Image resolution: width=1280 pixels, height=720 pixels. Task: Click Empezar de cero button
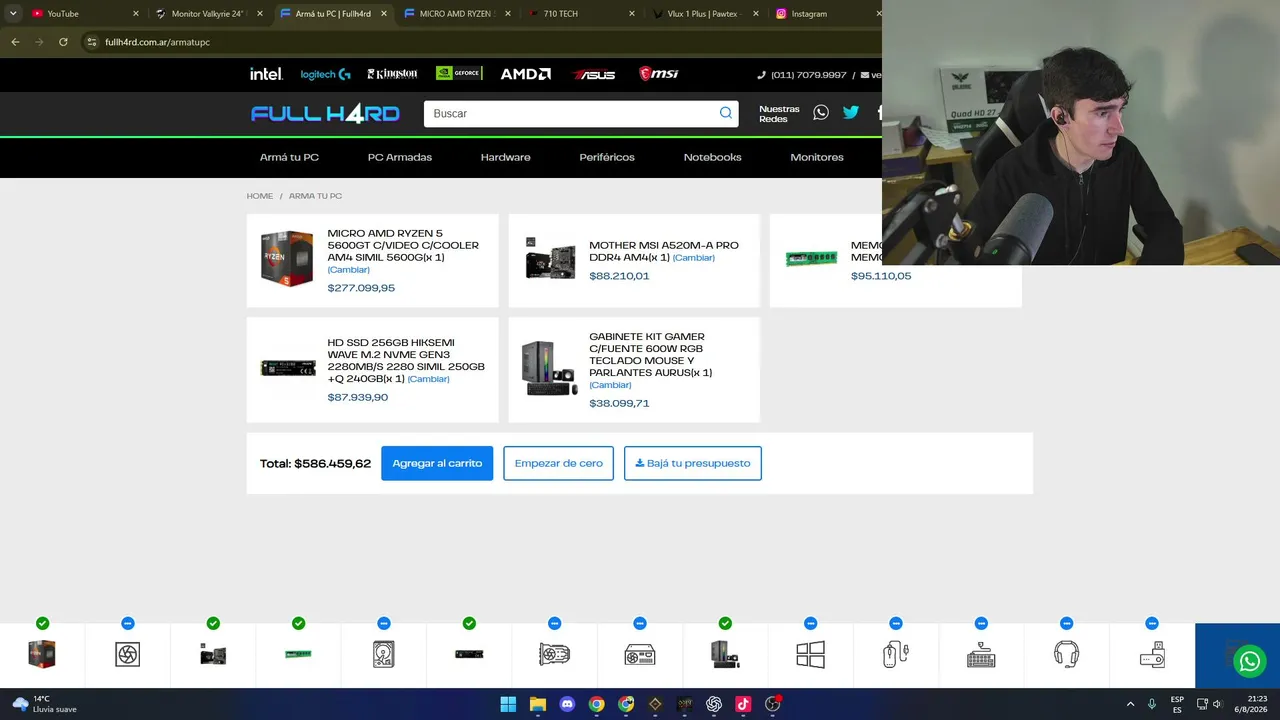point(558,463)
